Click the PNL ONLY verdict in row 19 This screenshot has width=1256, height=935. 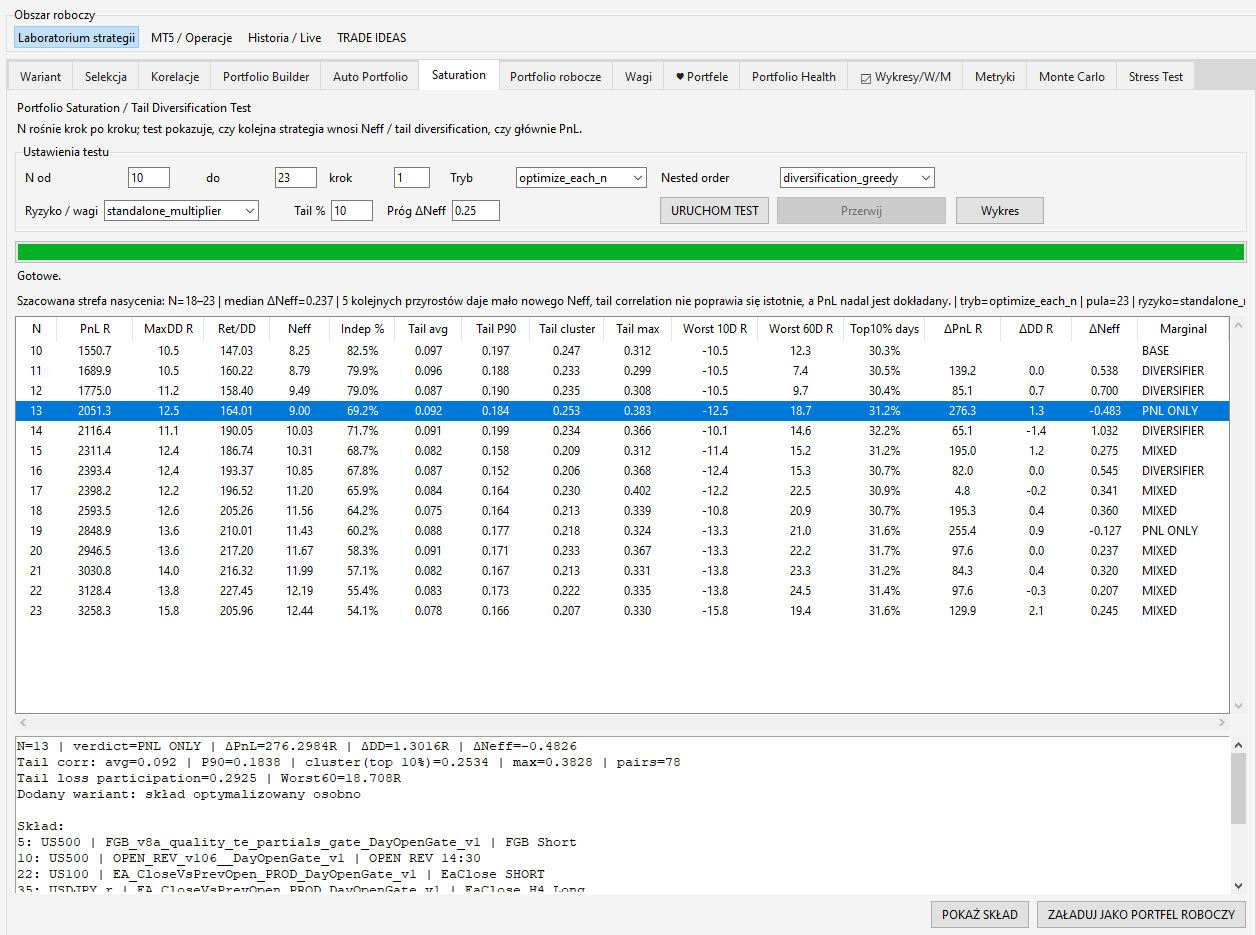pos(1170,531)
